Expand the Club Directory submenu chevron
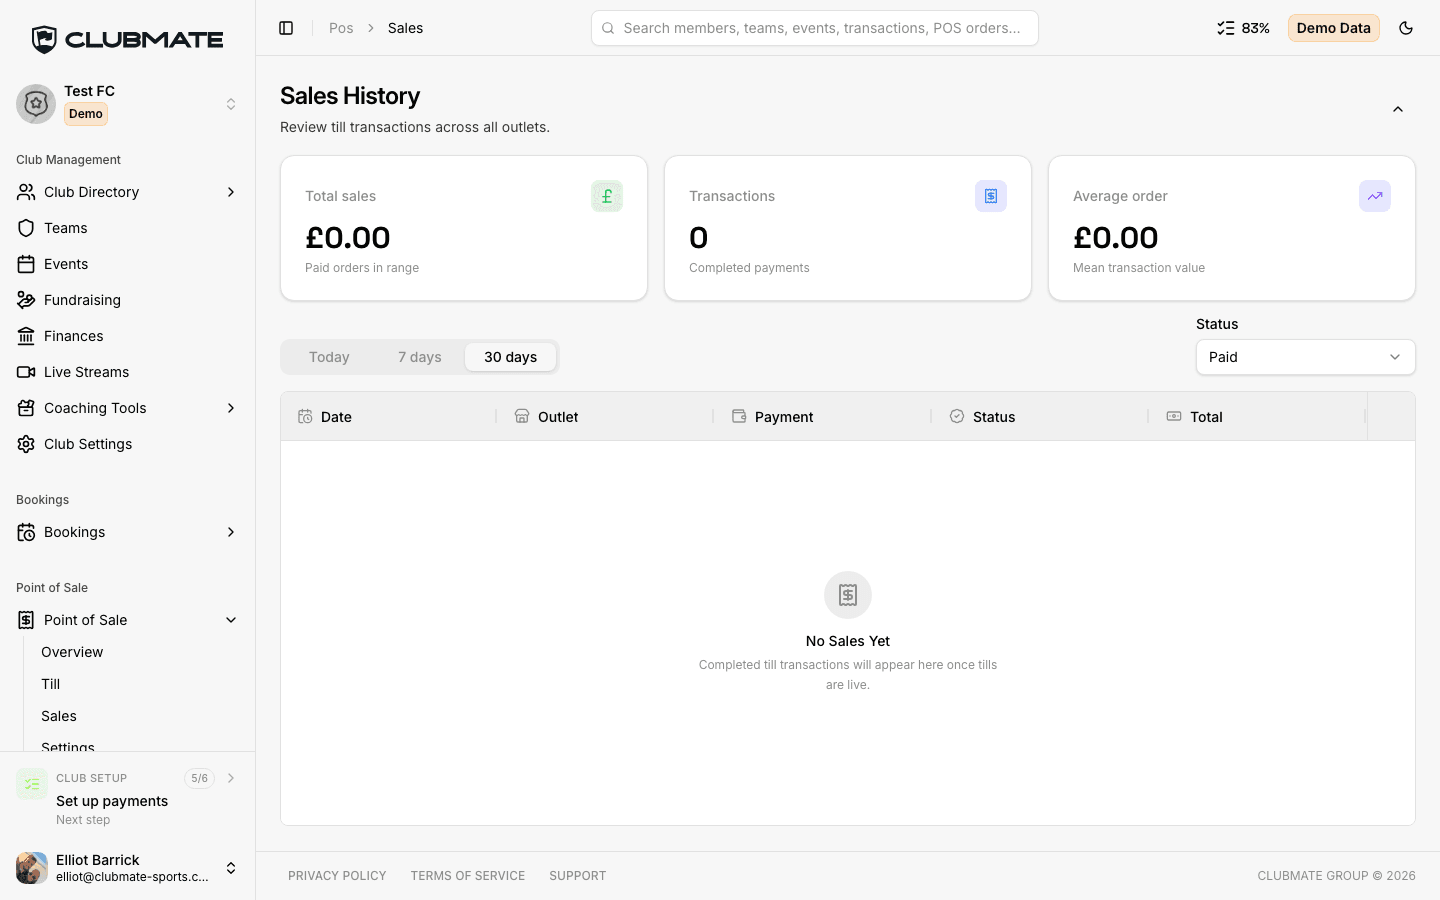1440x900 pixels. point(231,192)
